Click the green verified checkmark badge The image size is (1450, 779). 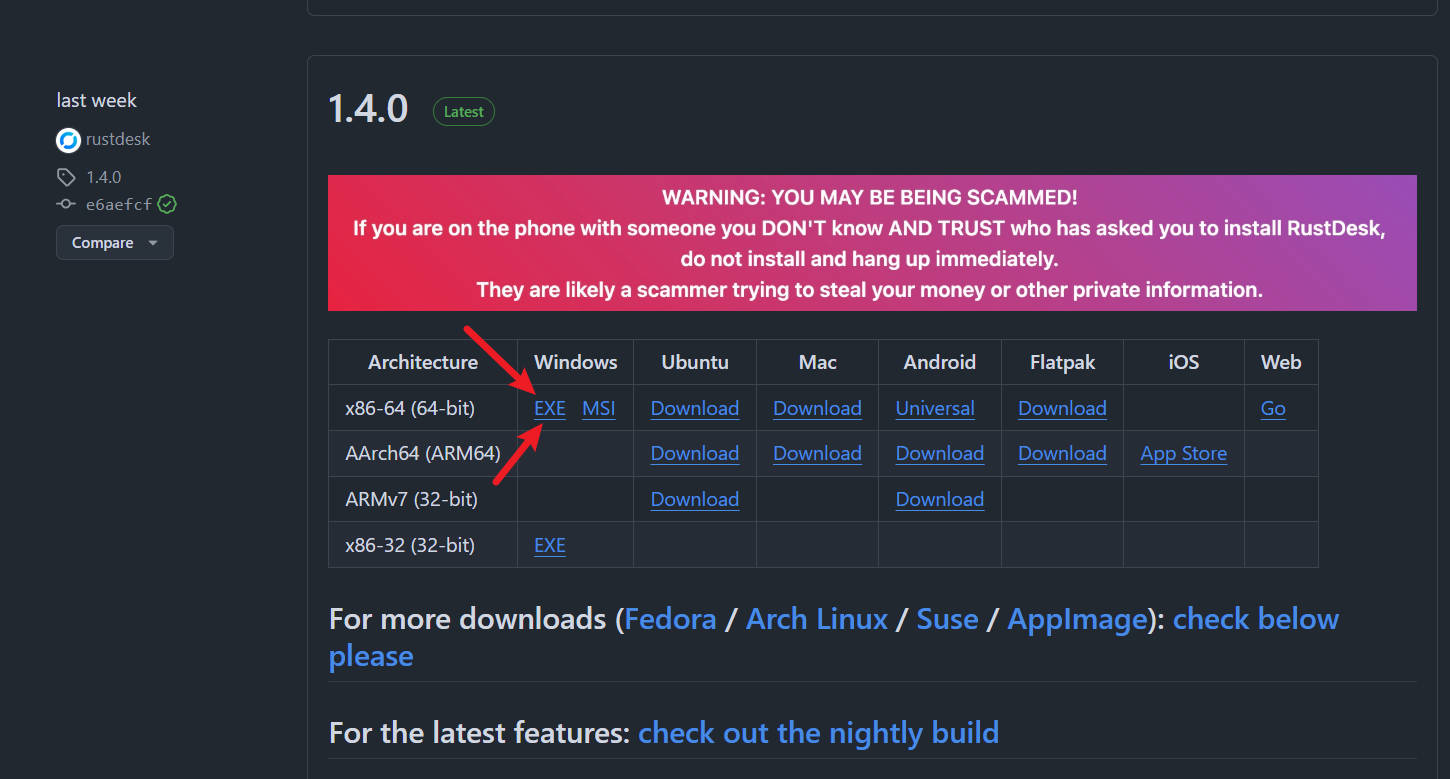pyautogui.click(x=167, y=204)
